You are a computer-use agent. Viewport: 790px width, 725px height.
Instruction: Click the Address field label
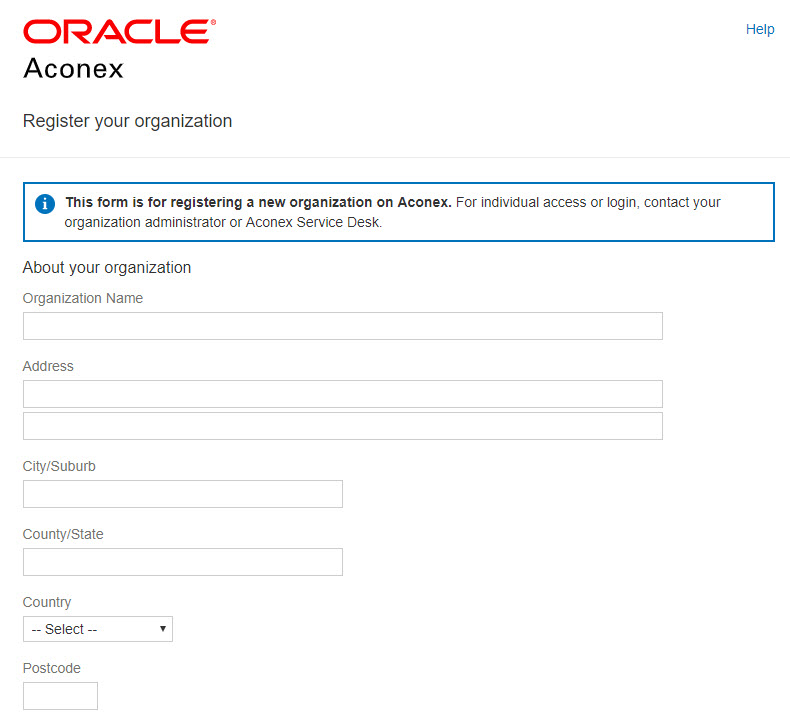48,366
